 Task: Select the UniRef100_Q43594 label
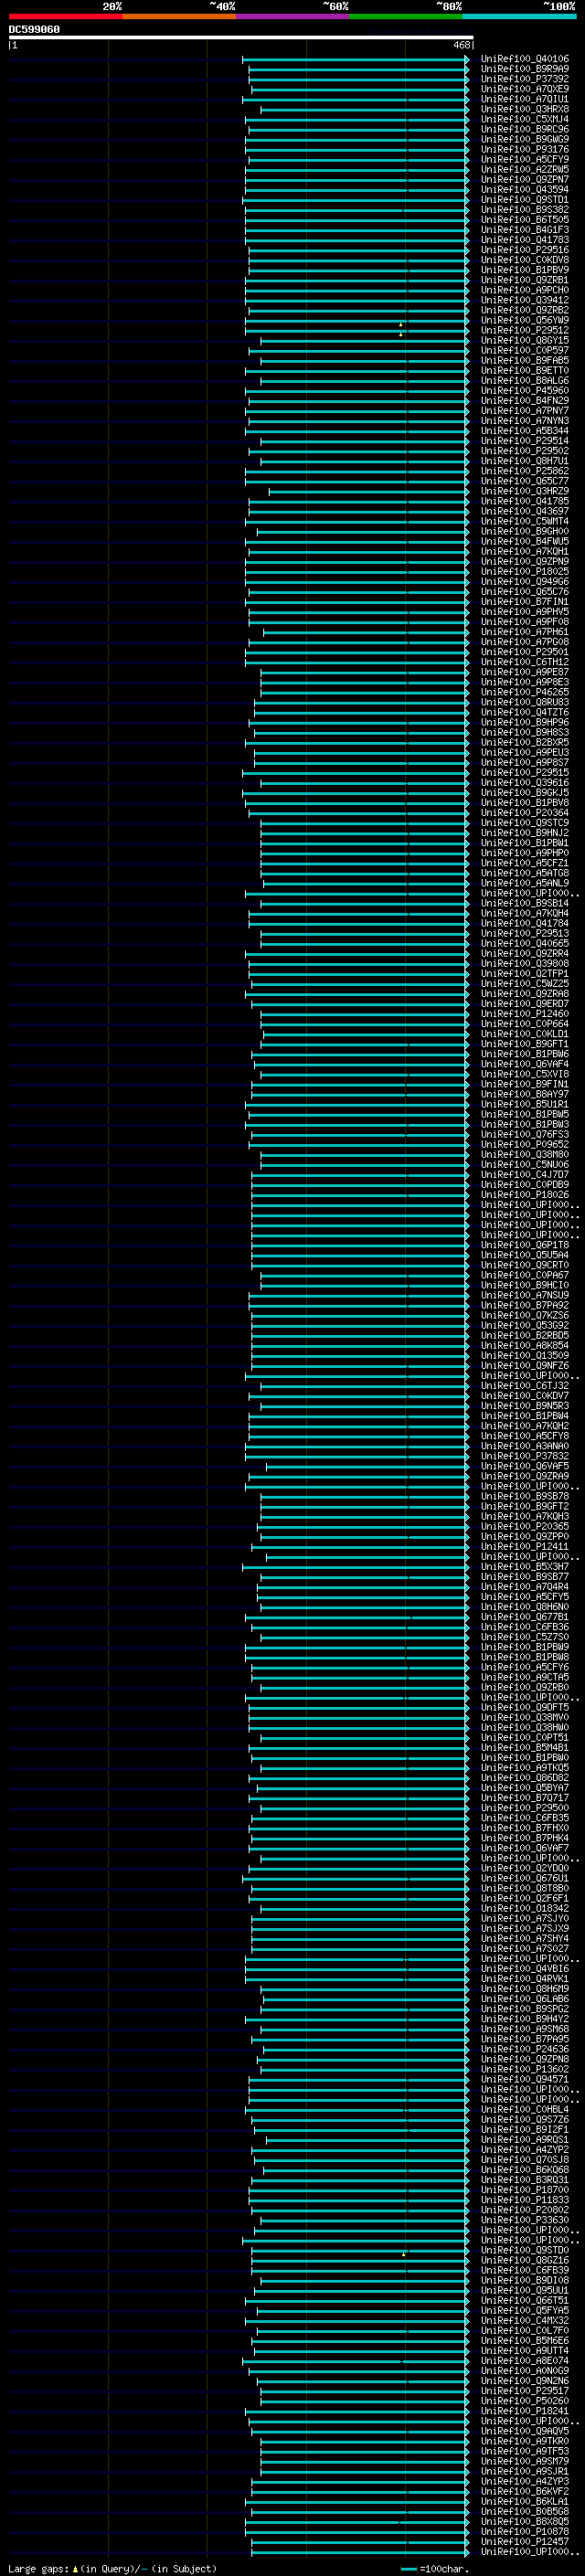point(525,190)
